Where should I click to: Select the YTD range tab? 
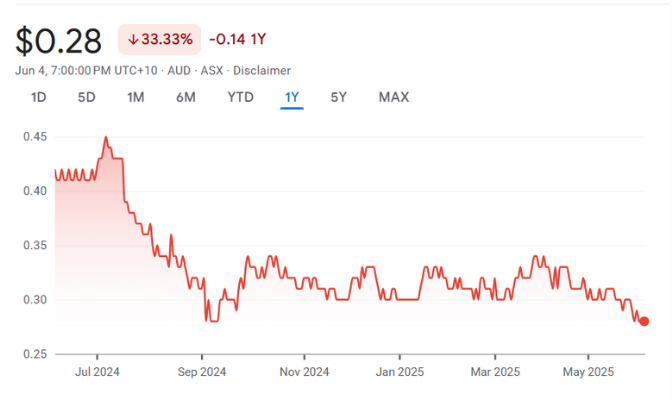[240, 97]
